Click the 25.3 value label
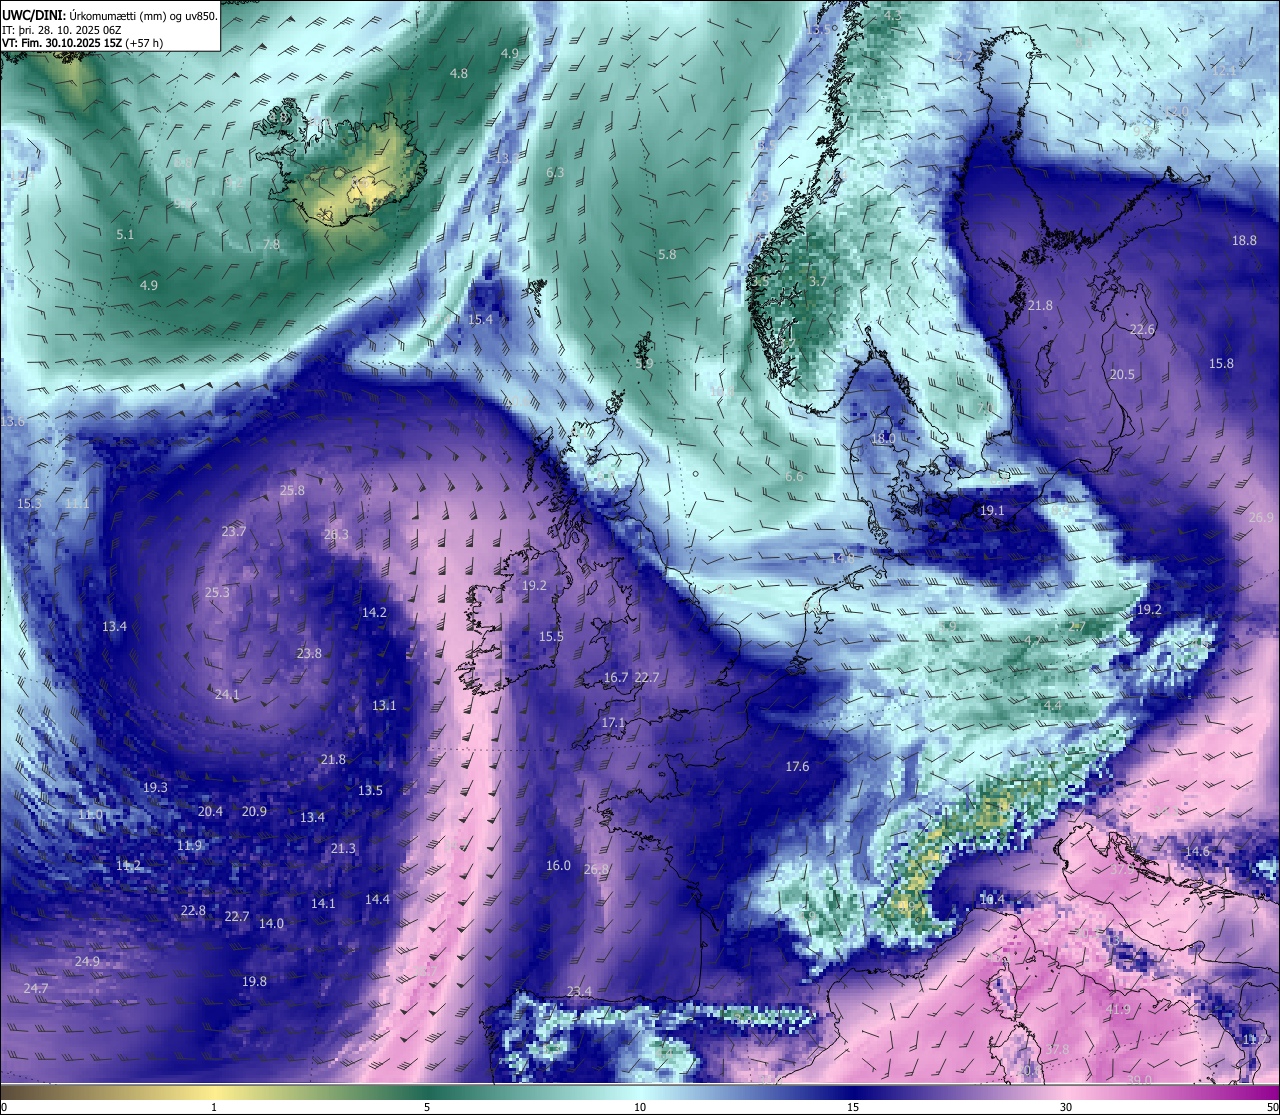 tap(217, 592)
